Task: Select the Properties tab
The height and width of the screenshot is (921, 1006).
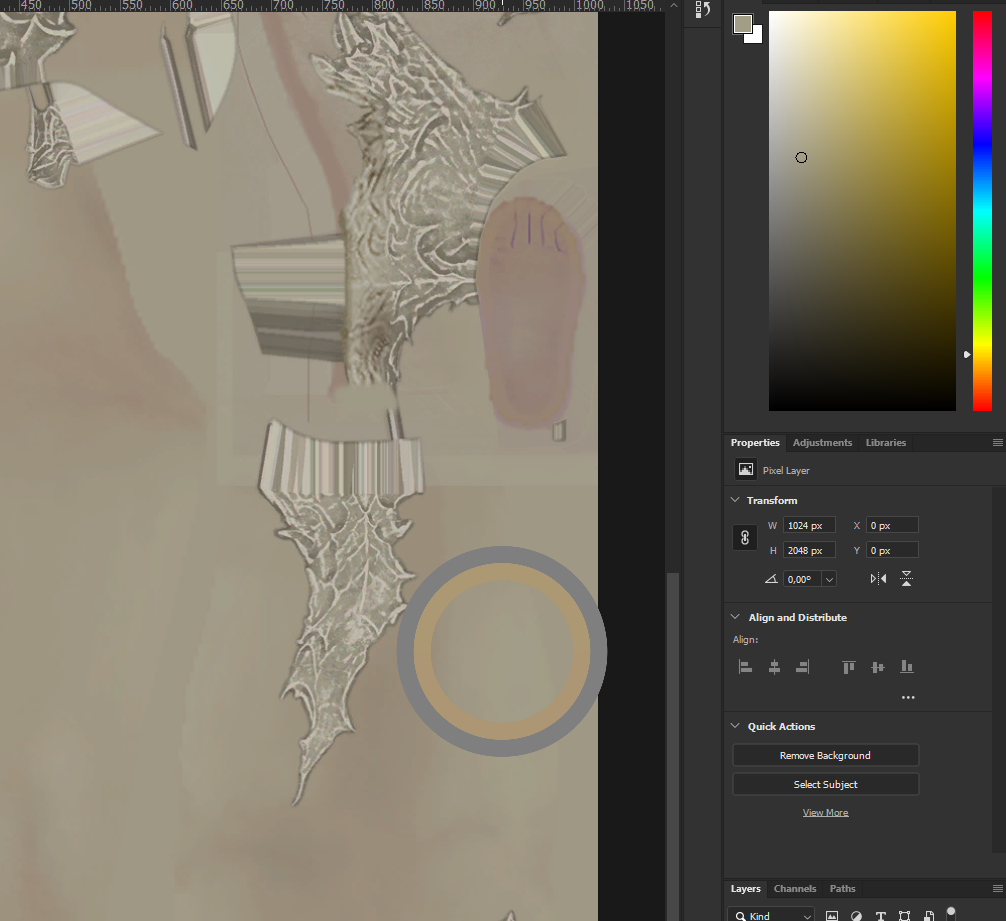Action: click(x=754, y=443)
